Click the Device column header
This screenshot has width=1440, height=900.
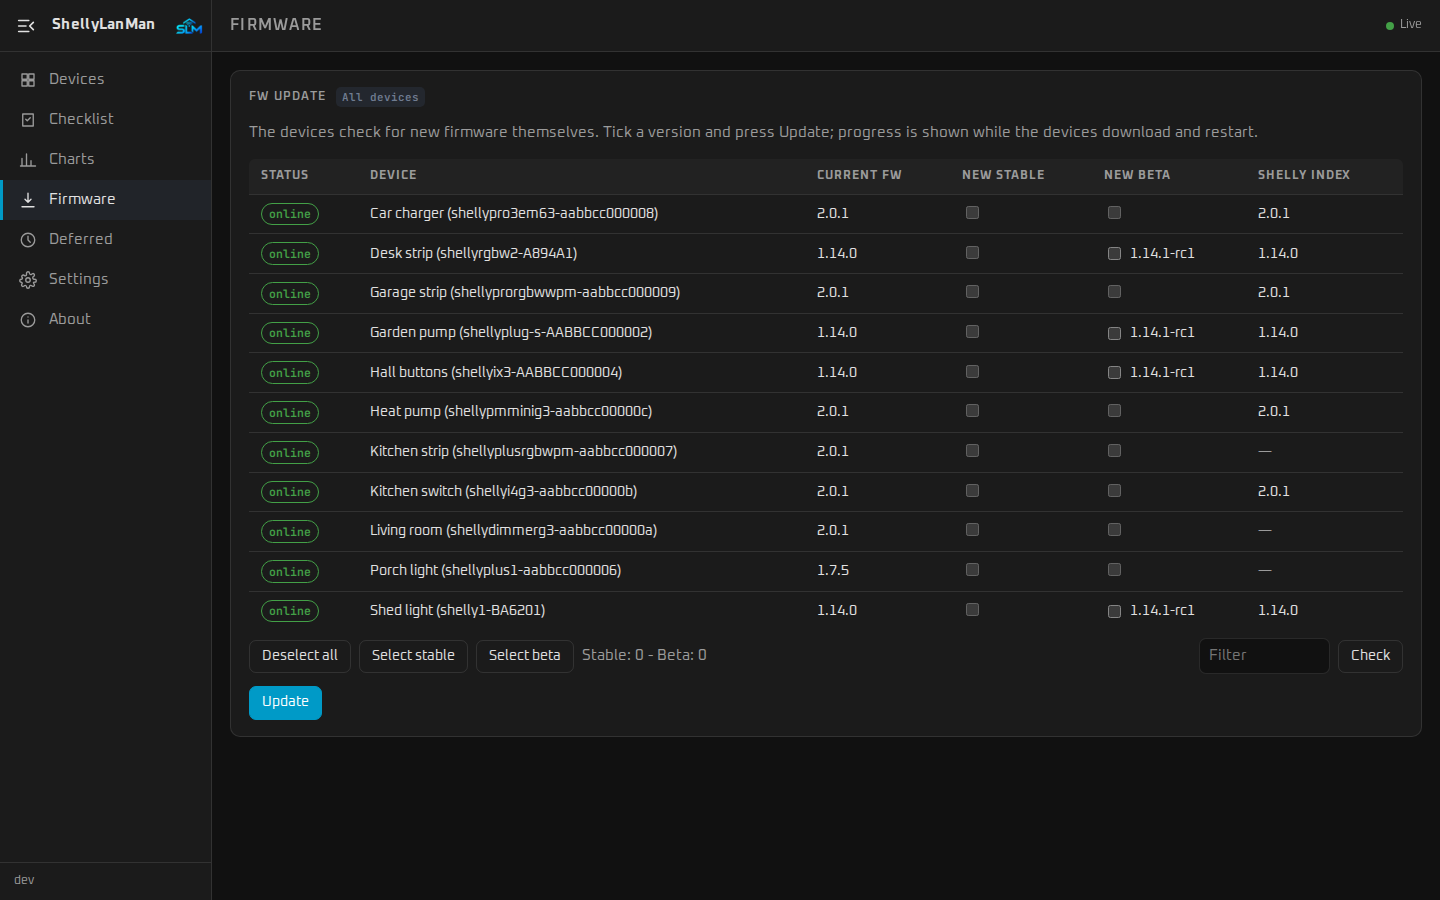pos(393,175)
